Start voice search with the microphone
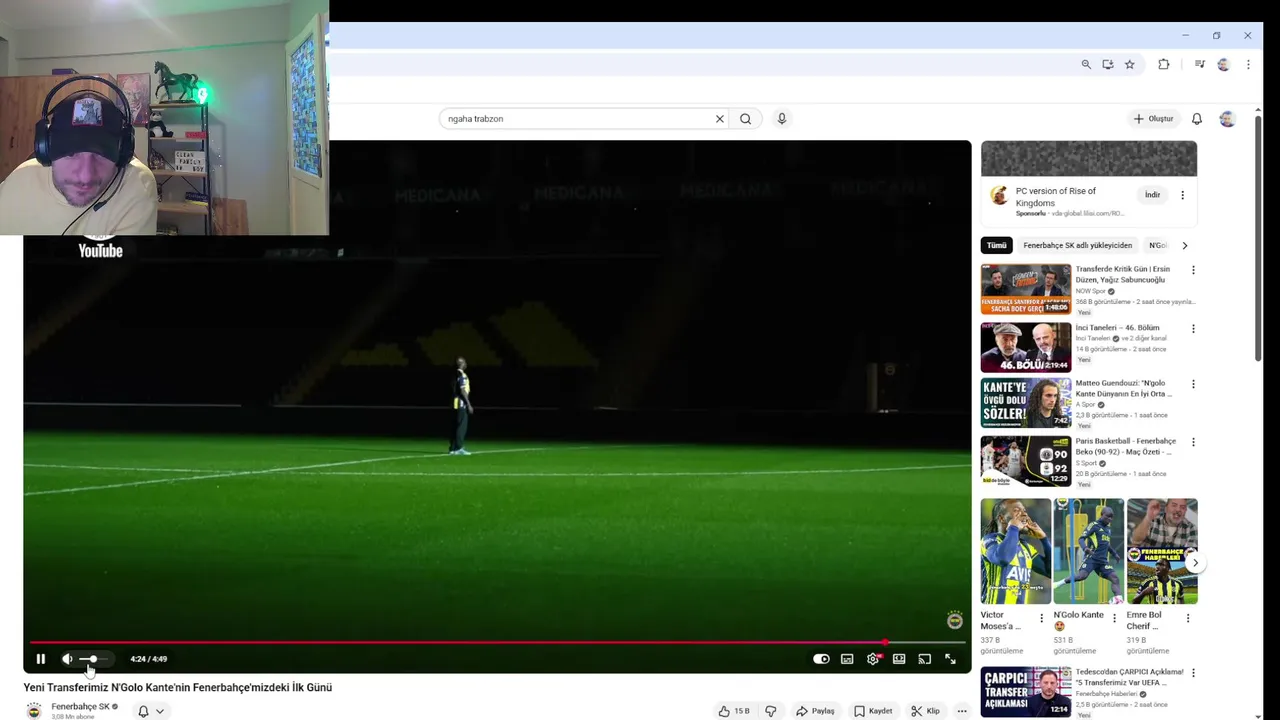1280x720 pixels. coord(782,119)
